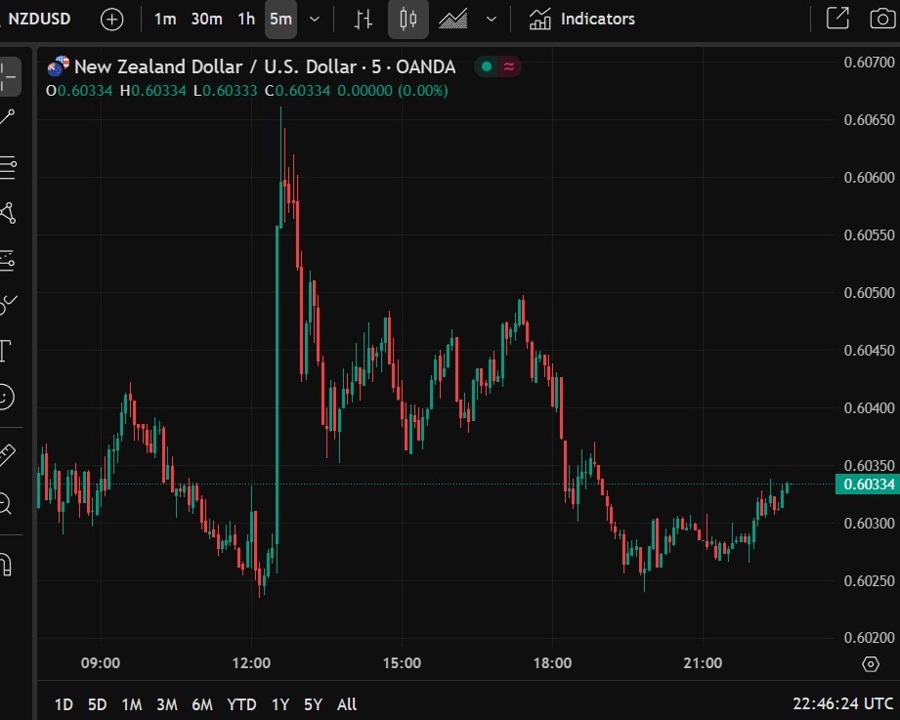Switch chart to candlestick style
The width and height of the screenshot is (900, 720).
(x=408, y=19)
